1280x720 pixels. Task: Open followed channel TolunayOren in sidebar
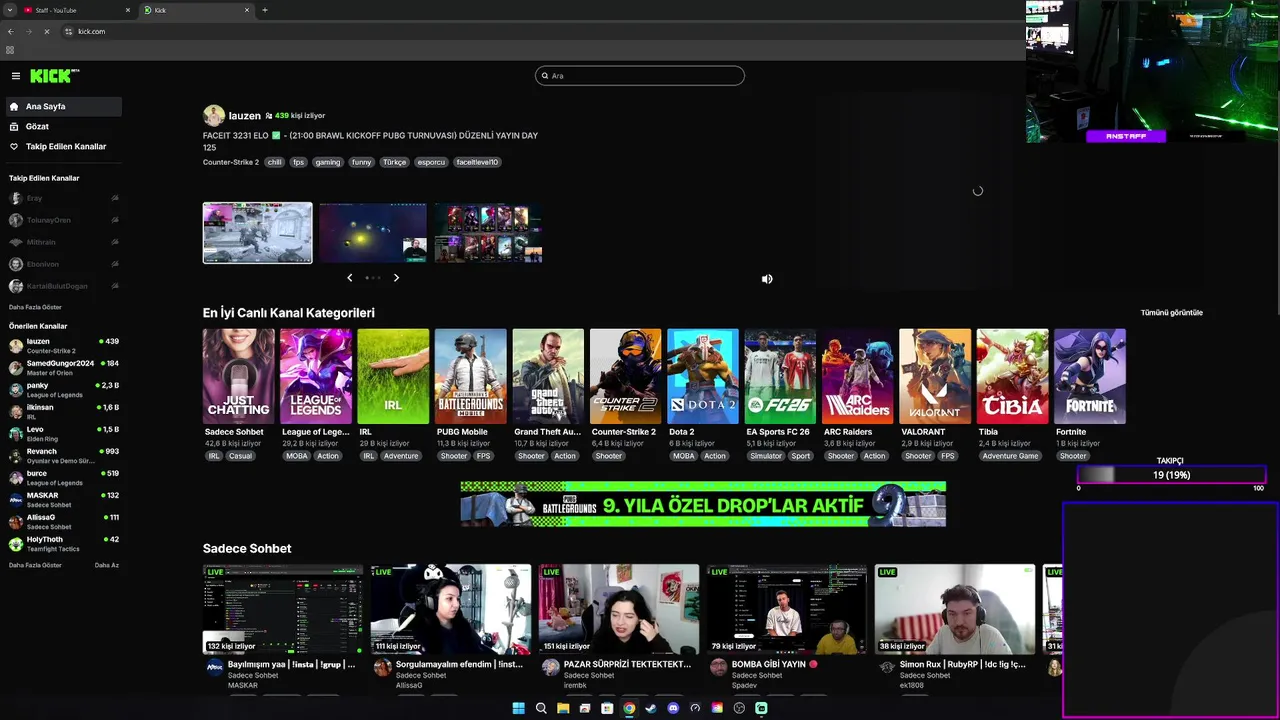63,220
